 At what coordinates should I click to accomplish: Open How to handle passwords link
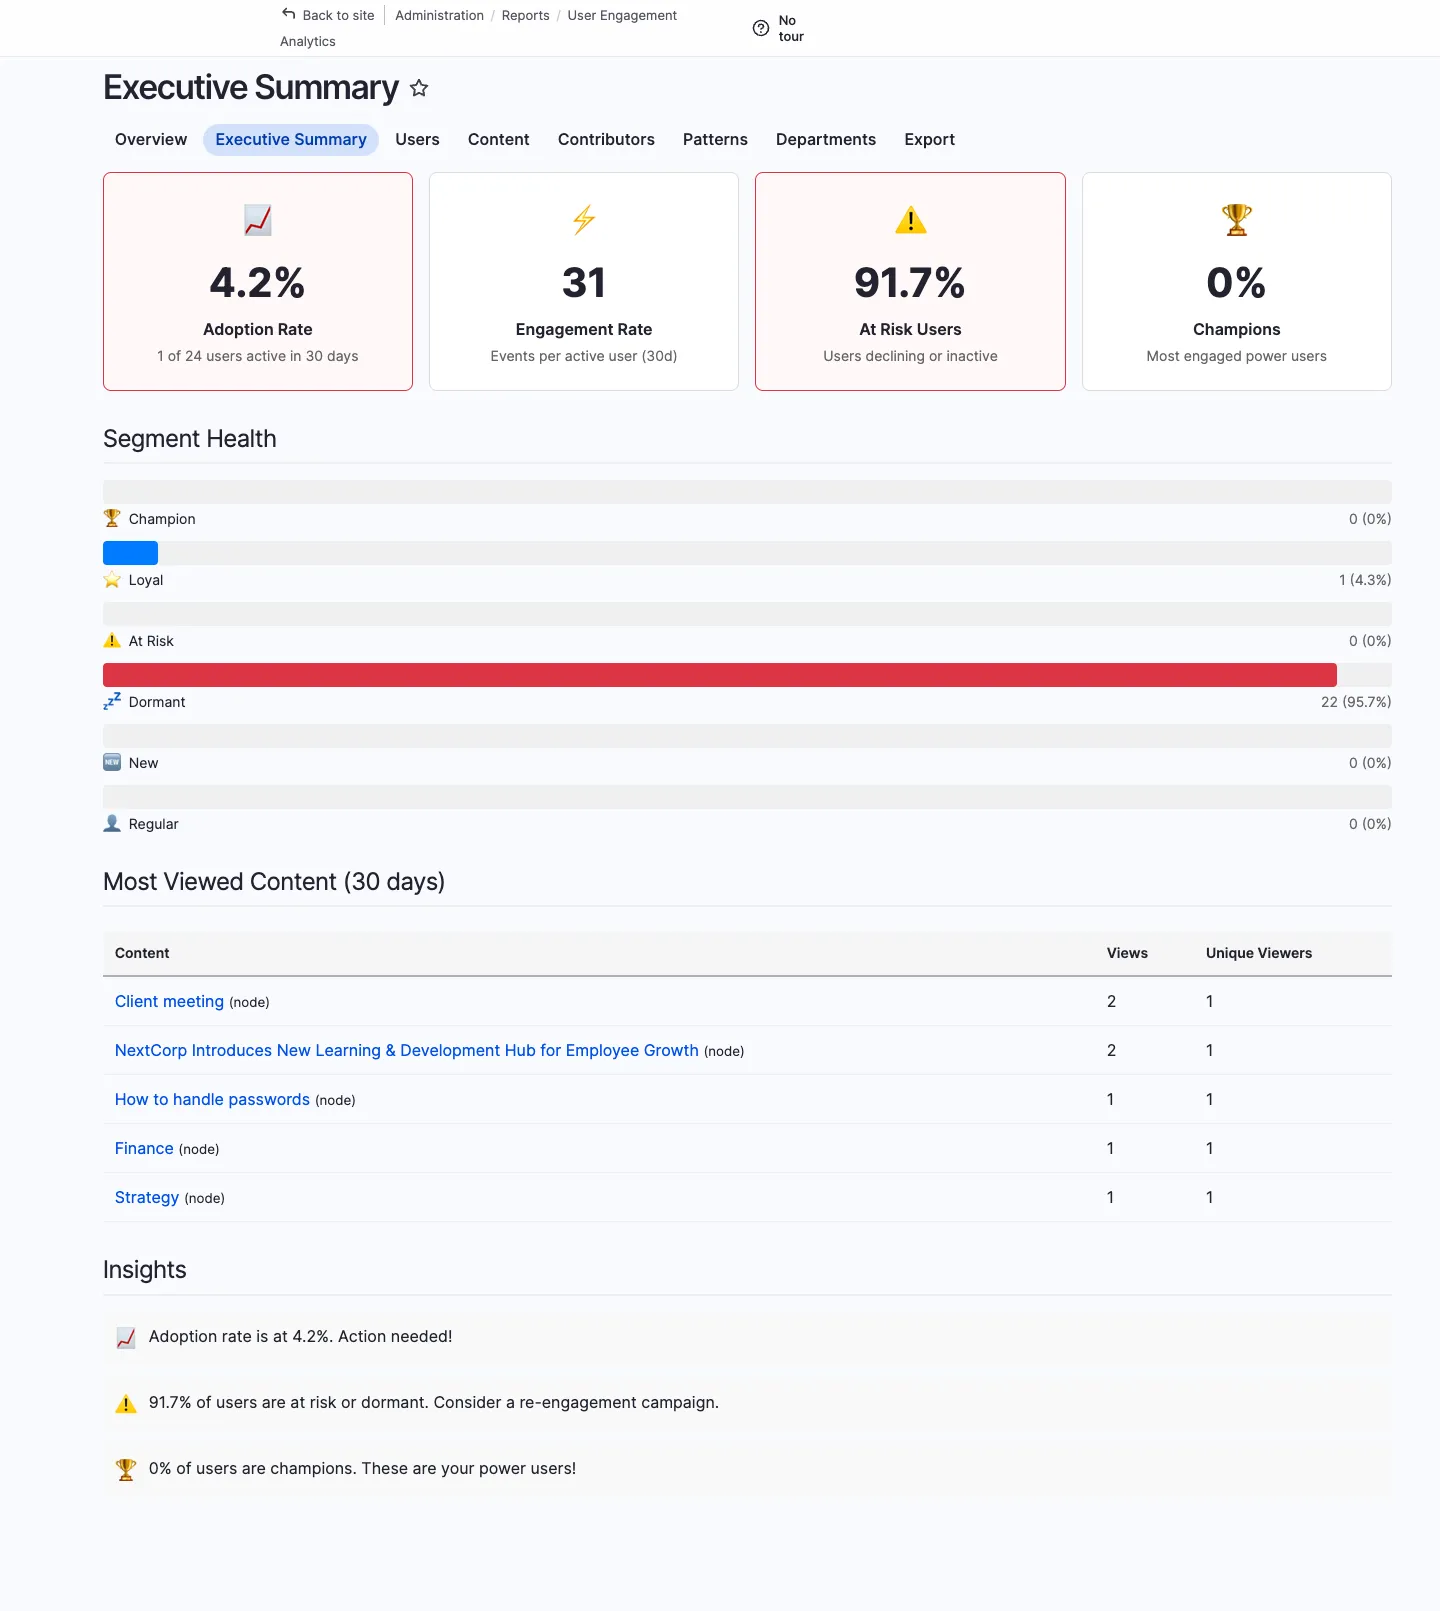point(212,1099)
